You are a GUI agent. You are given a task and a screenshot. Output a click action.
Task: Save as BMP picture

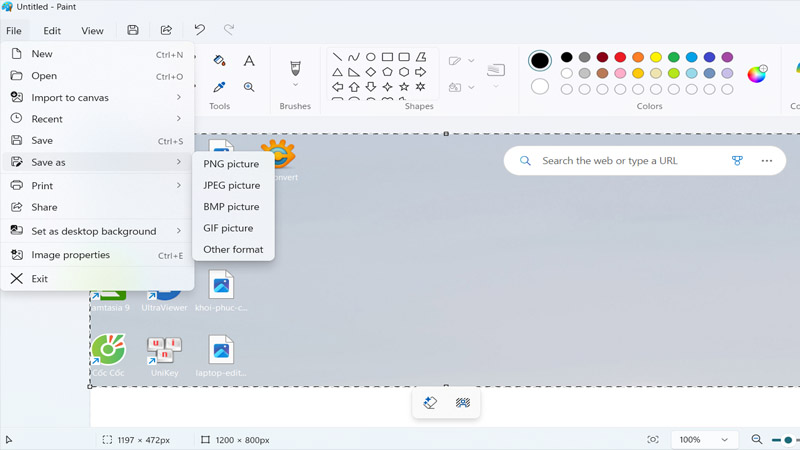click(233, 207)
